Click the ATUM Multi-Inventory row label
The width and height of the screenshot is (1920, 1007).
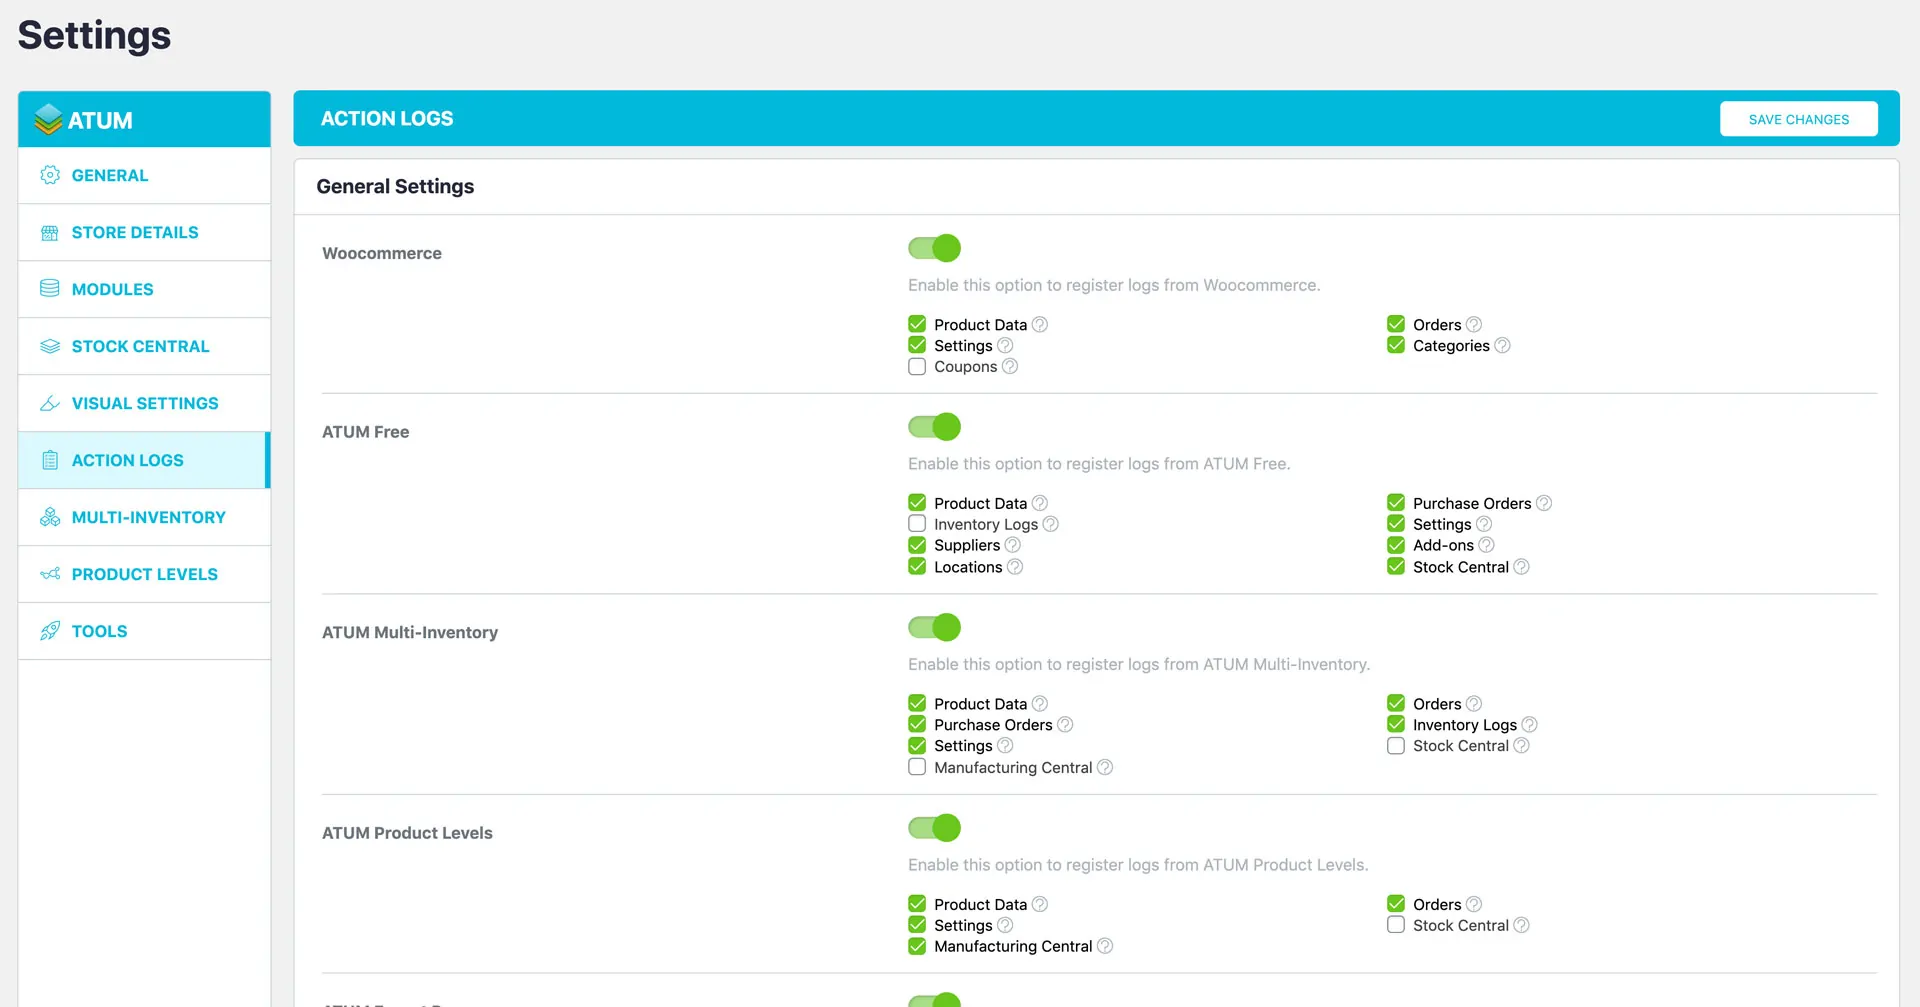click(410, 632)
